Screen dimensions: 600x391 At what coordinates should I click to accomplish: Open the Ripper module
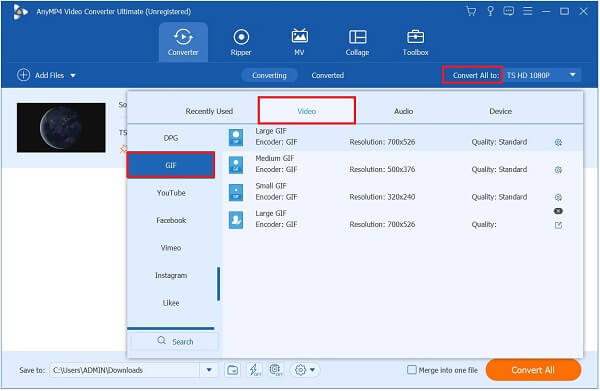click(x=241, y=42)
